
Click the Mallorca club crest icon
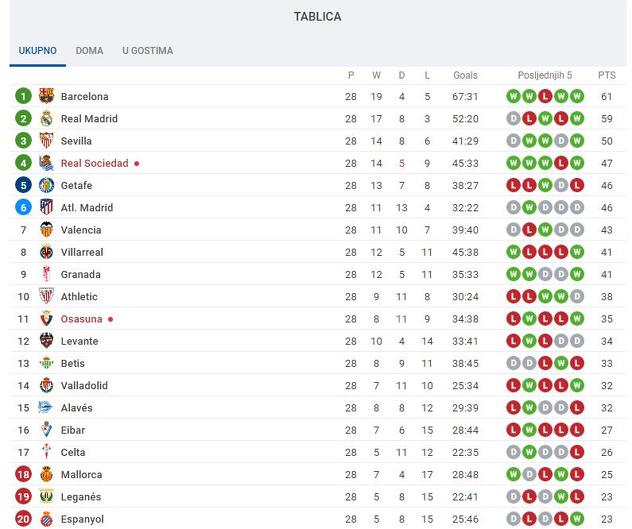coord(46,475)
